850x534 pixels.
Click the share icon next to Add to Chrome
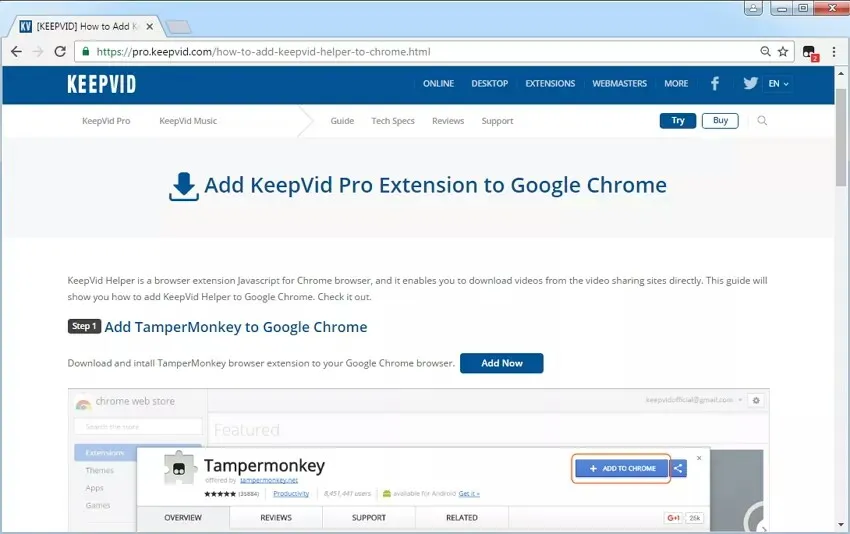pos(678,468)
